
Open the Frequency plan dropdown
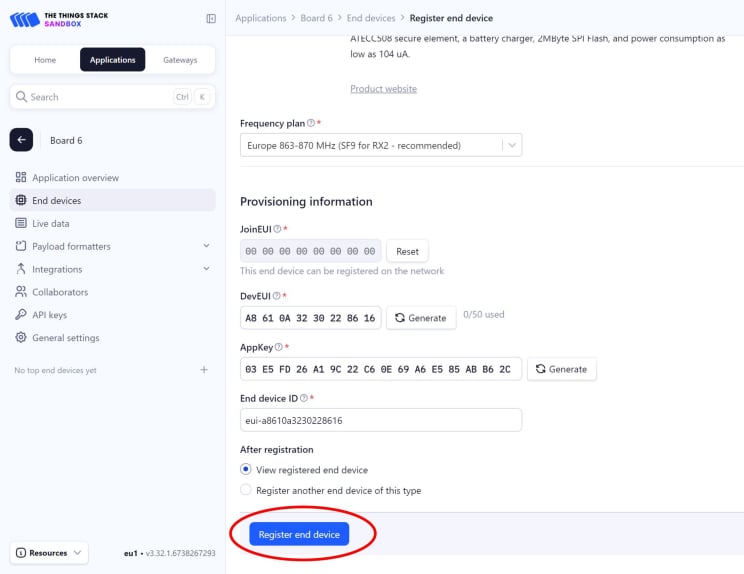pos(381,145)
